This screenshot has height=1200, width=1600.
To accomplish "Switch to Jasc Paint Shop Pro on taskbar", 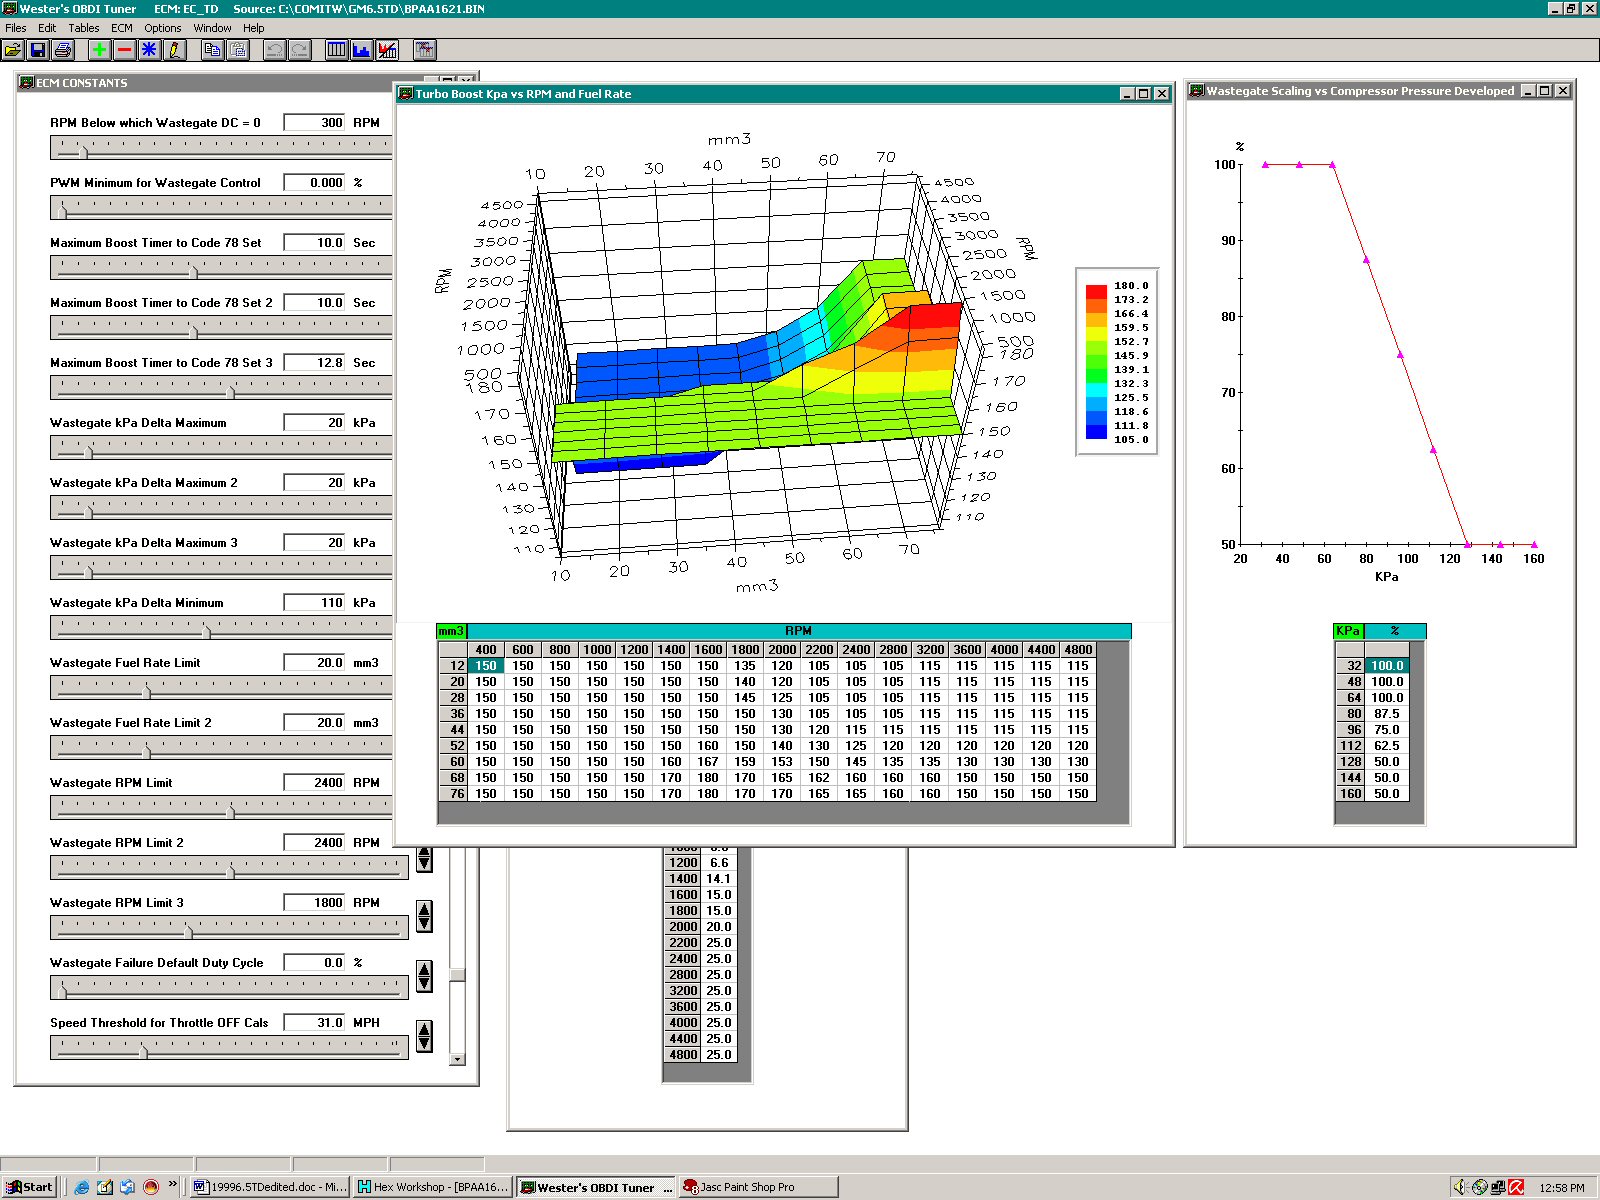I will [x=758, y=1187].
